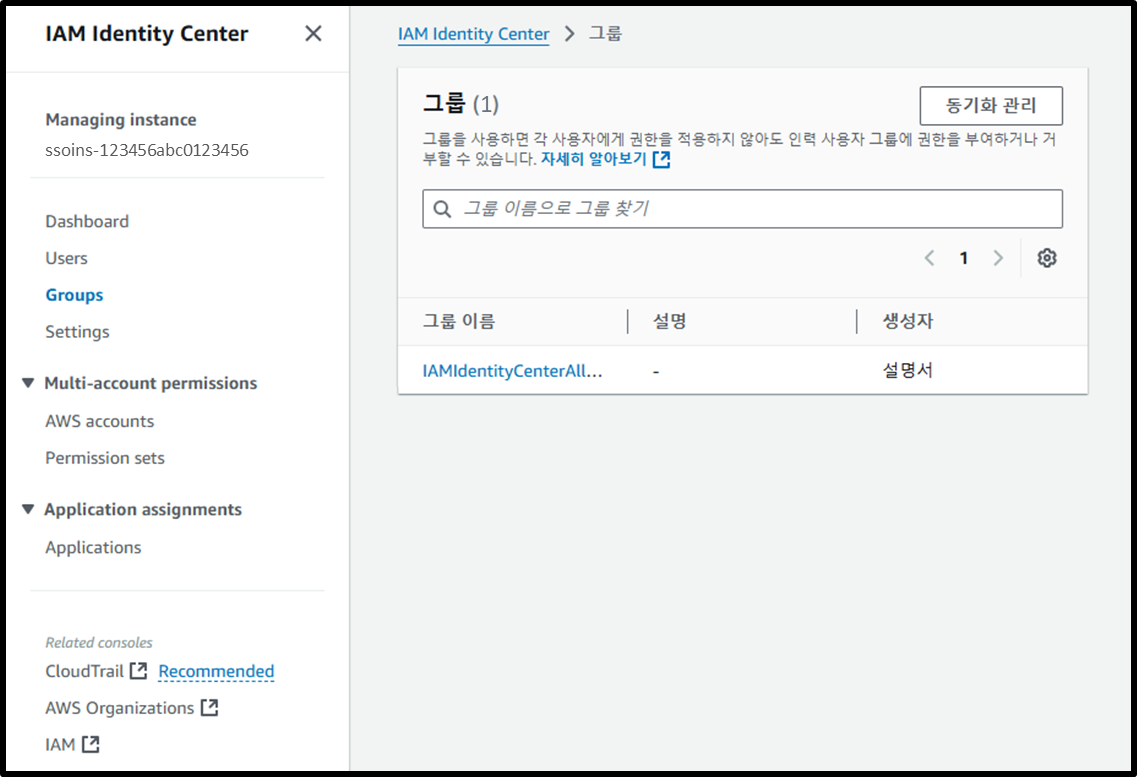
Task: Open Dashboard in sidebar
Action: point(87,221)
